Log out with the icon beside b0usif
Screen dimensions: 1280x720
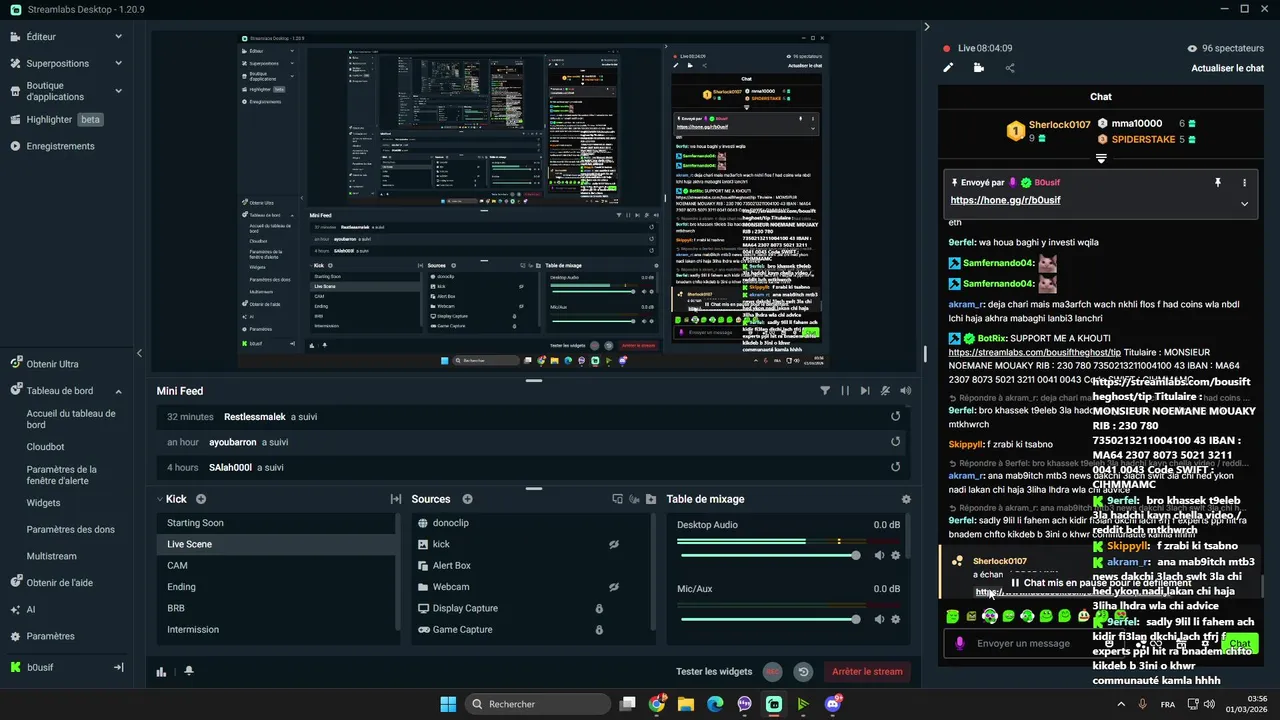(x=118, y=667)
